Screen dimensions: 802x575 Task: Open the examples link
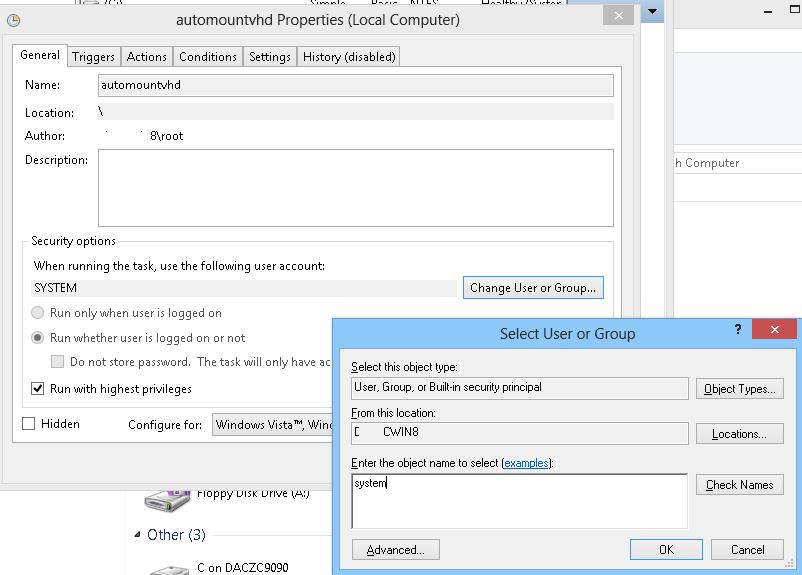tap(526, 463)
